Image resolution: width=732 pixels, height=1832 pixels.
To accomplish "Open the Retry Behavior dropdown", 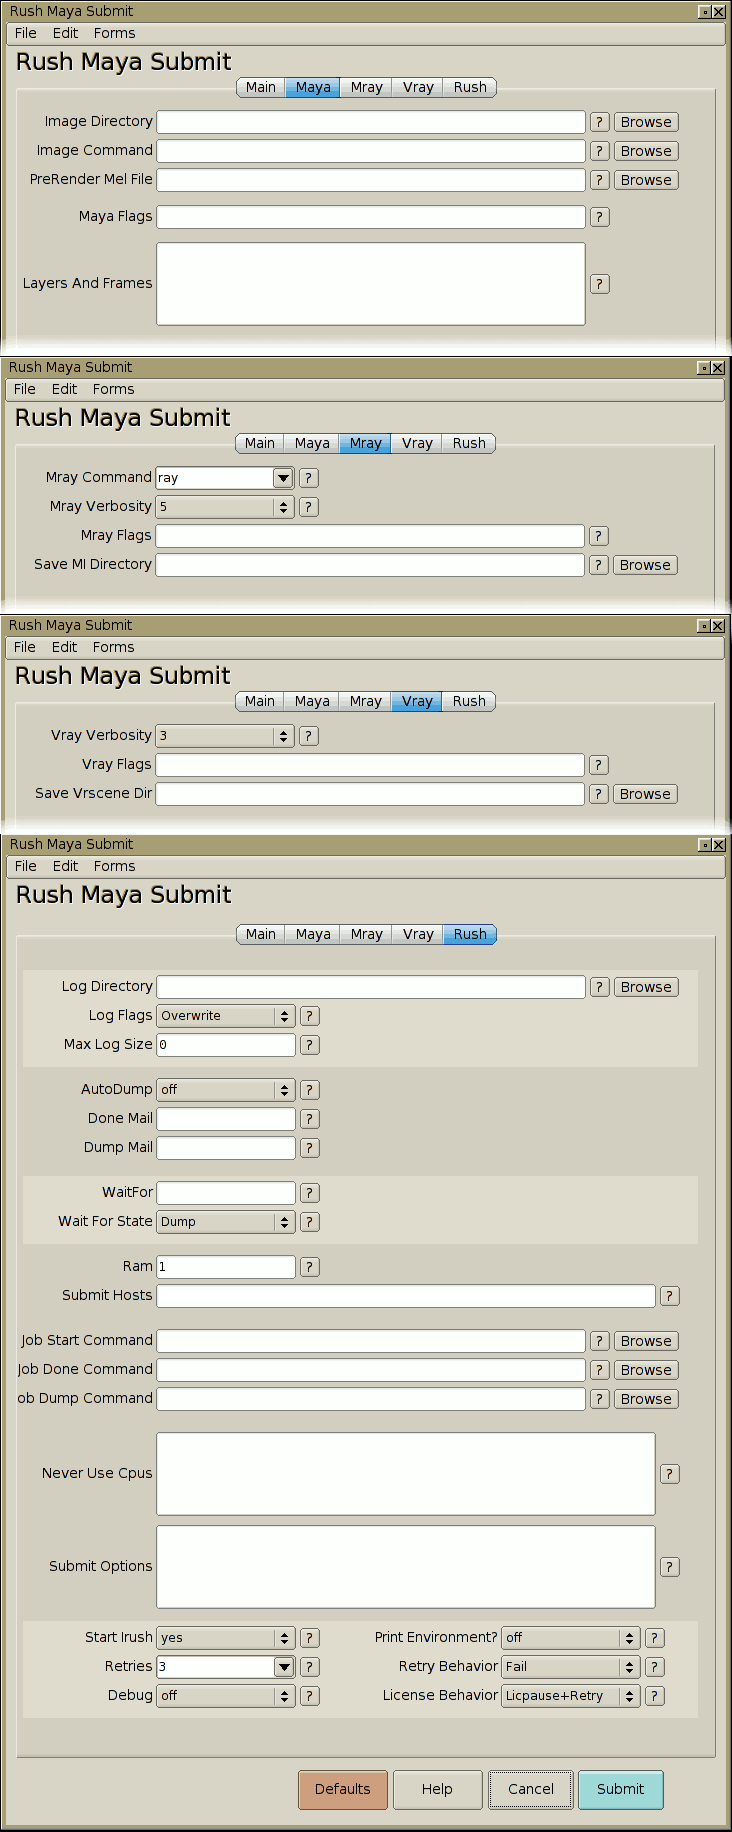I will [x=570, y=1667].
